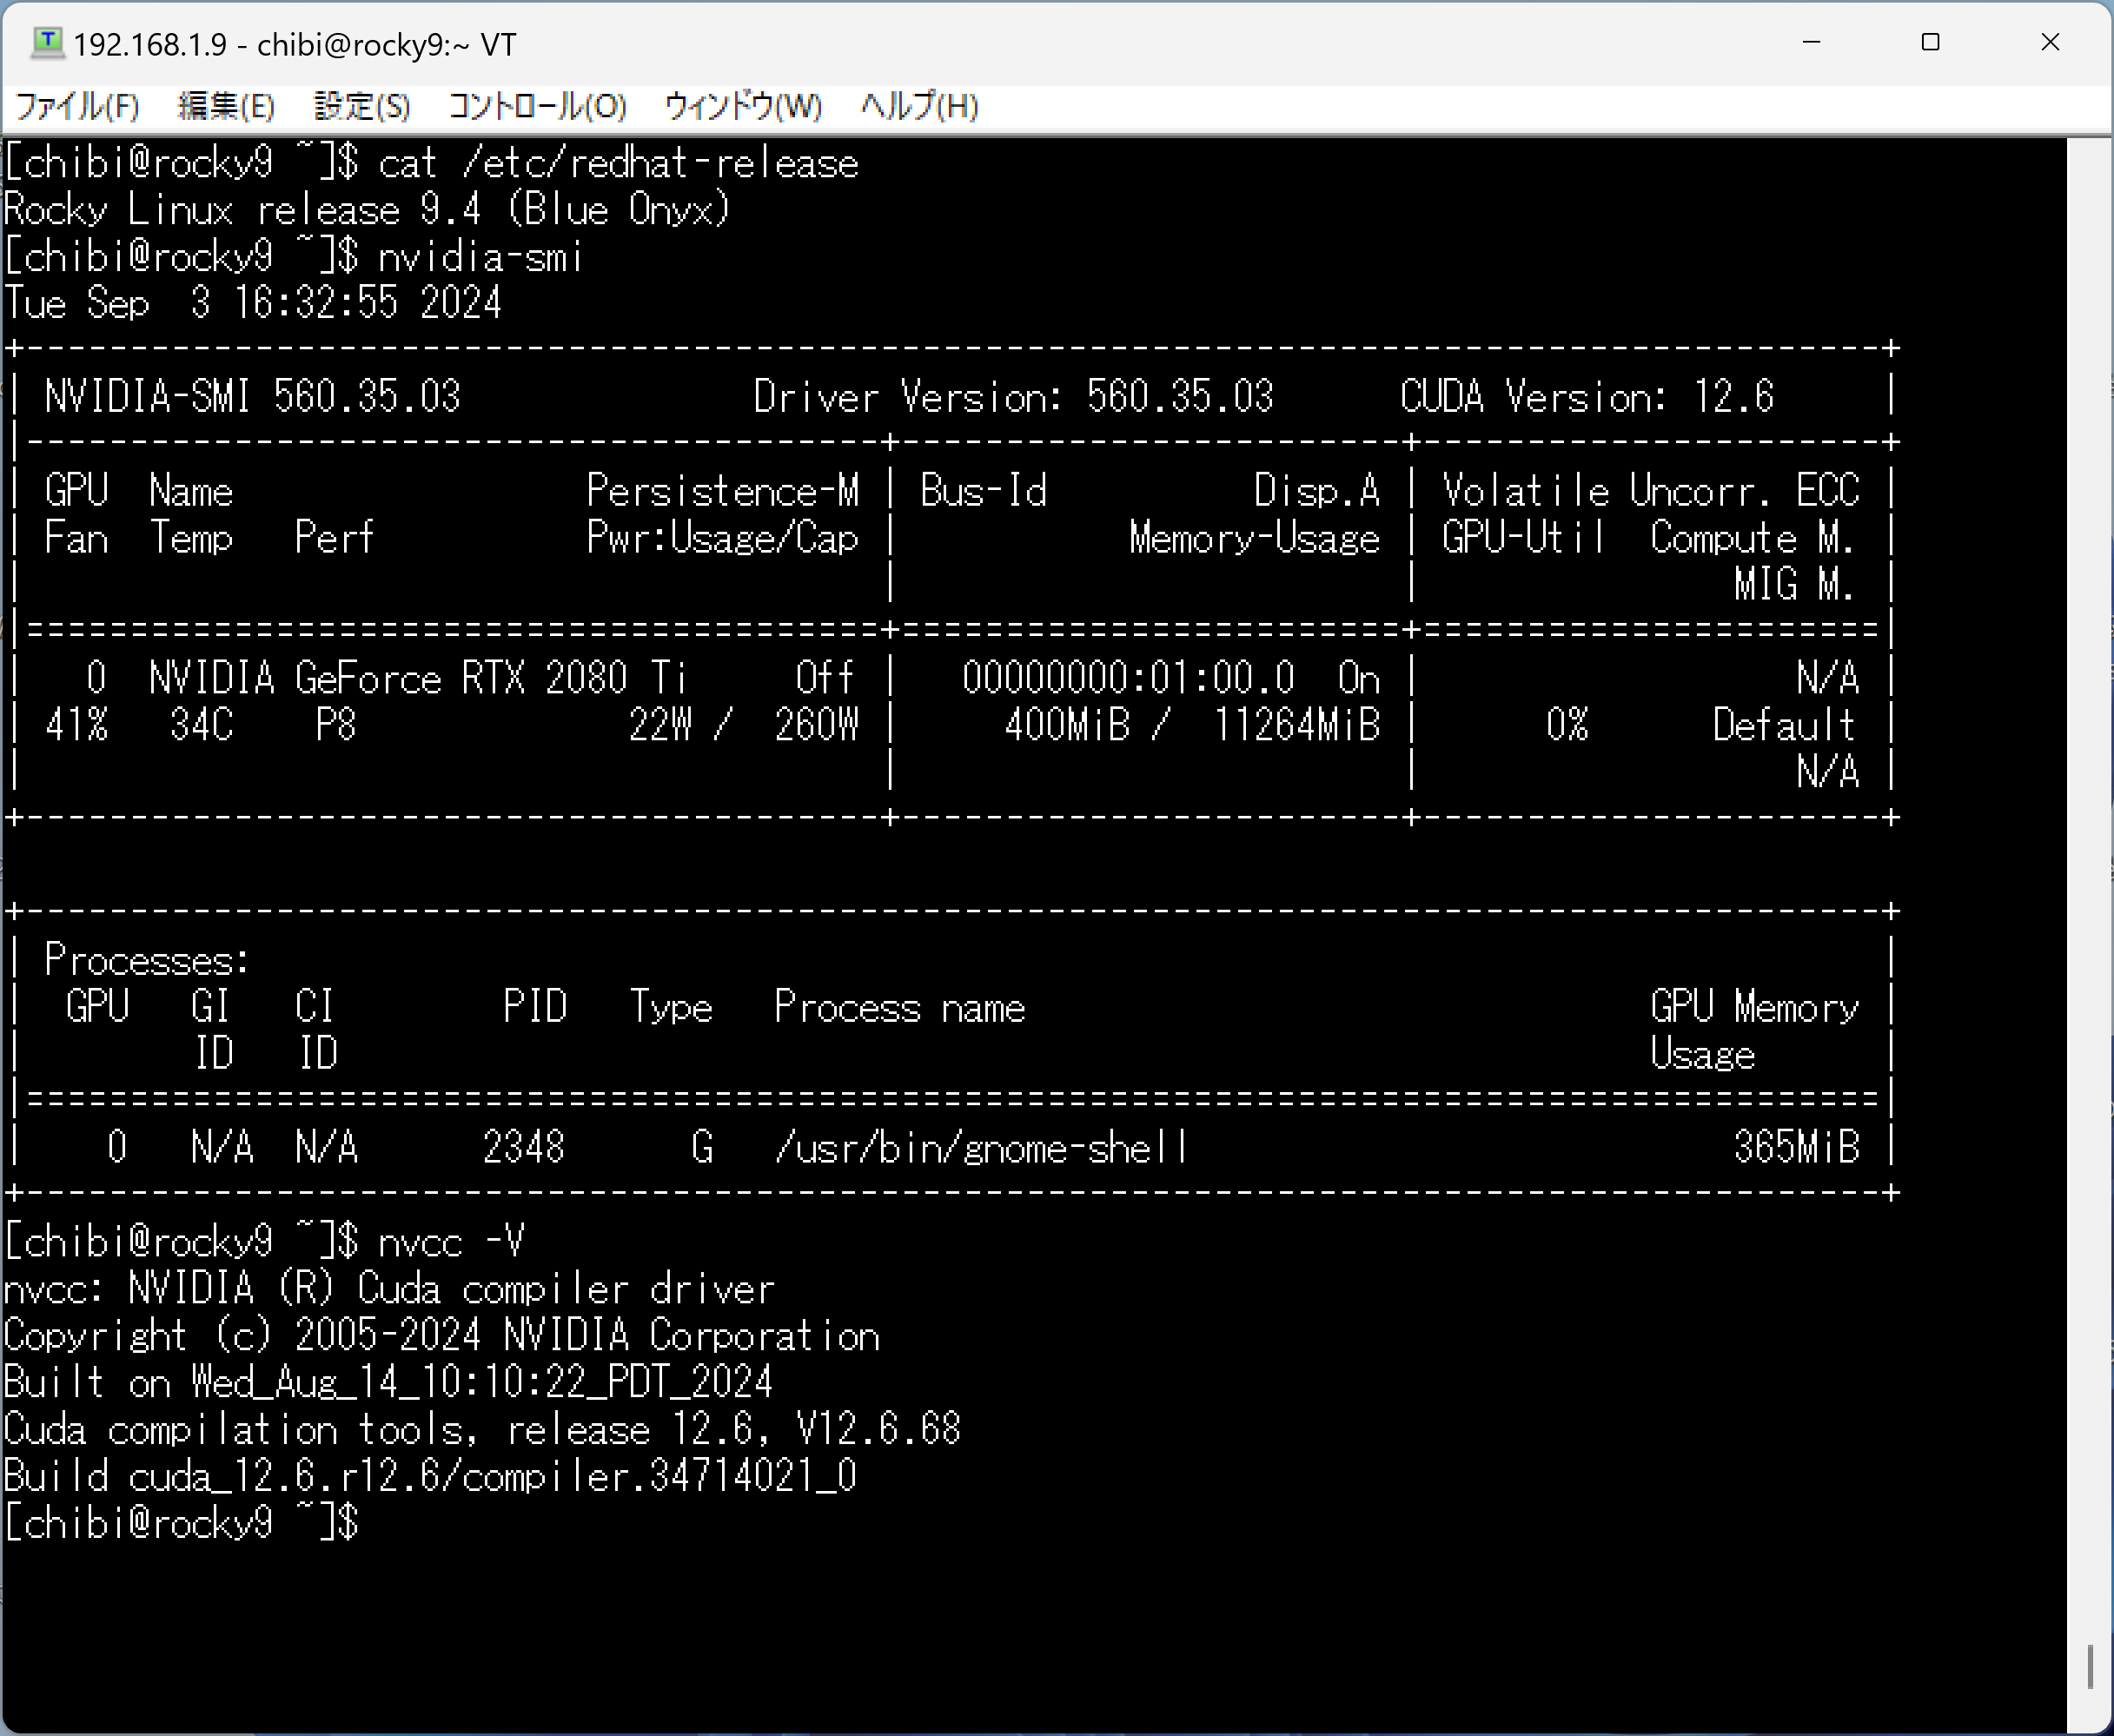The width and height of the screenshot is (2114, 1736).
Task: Open the コントロール(O) menu
Action: coord(537,106)
